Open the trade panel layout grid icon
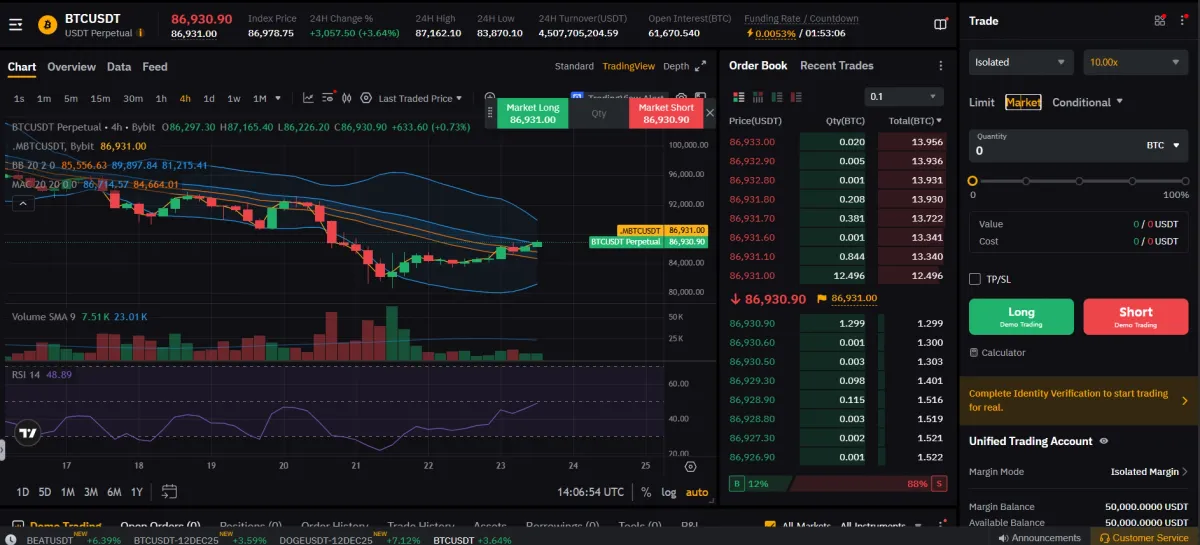This screenshot has width=1200, height=545. tap(1160, 20)
